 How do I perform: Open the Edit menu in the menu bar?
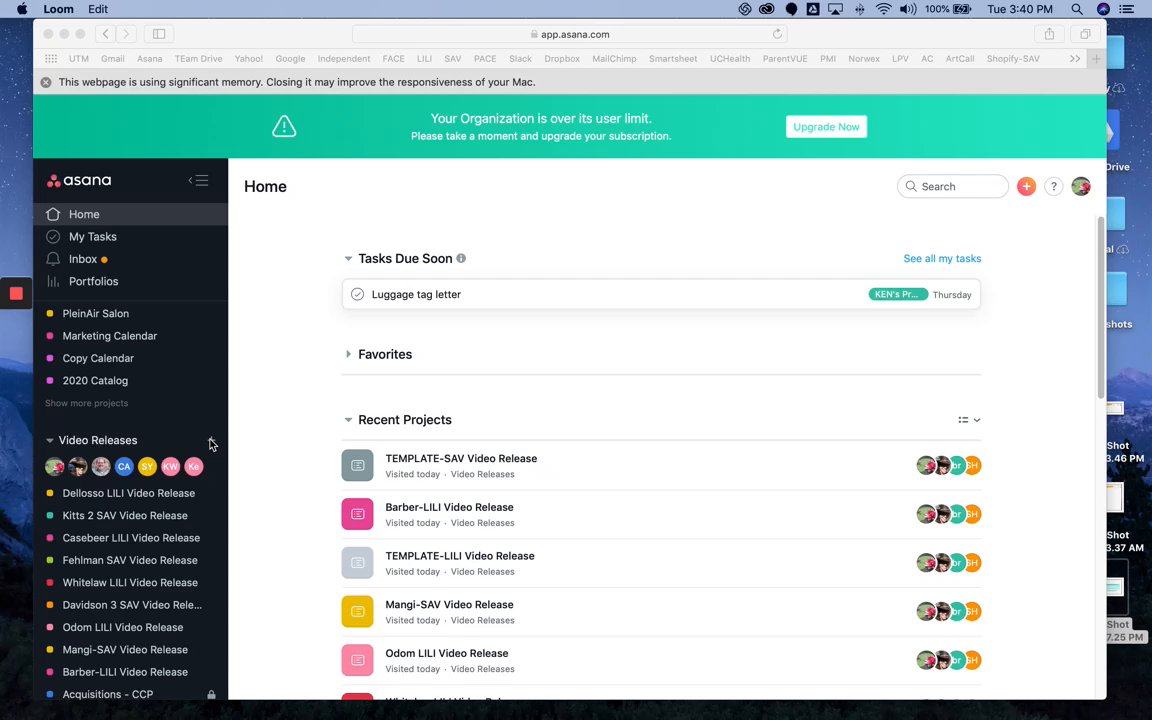(98, 10)
